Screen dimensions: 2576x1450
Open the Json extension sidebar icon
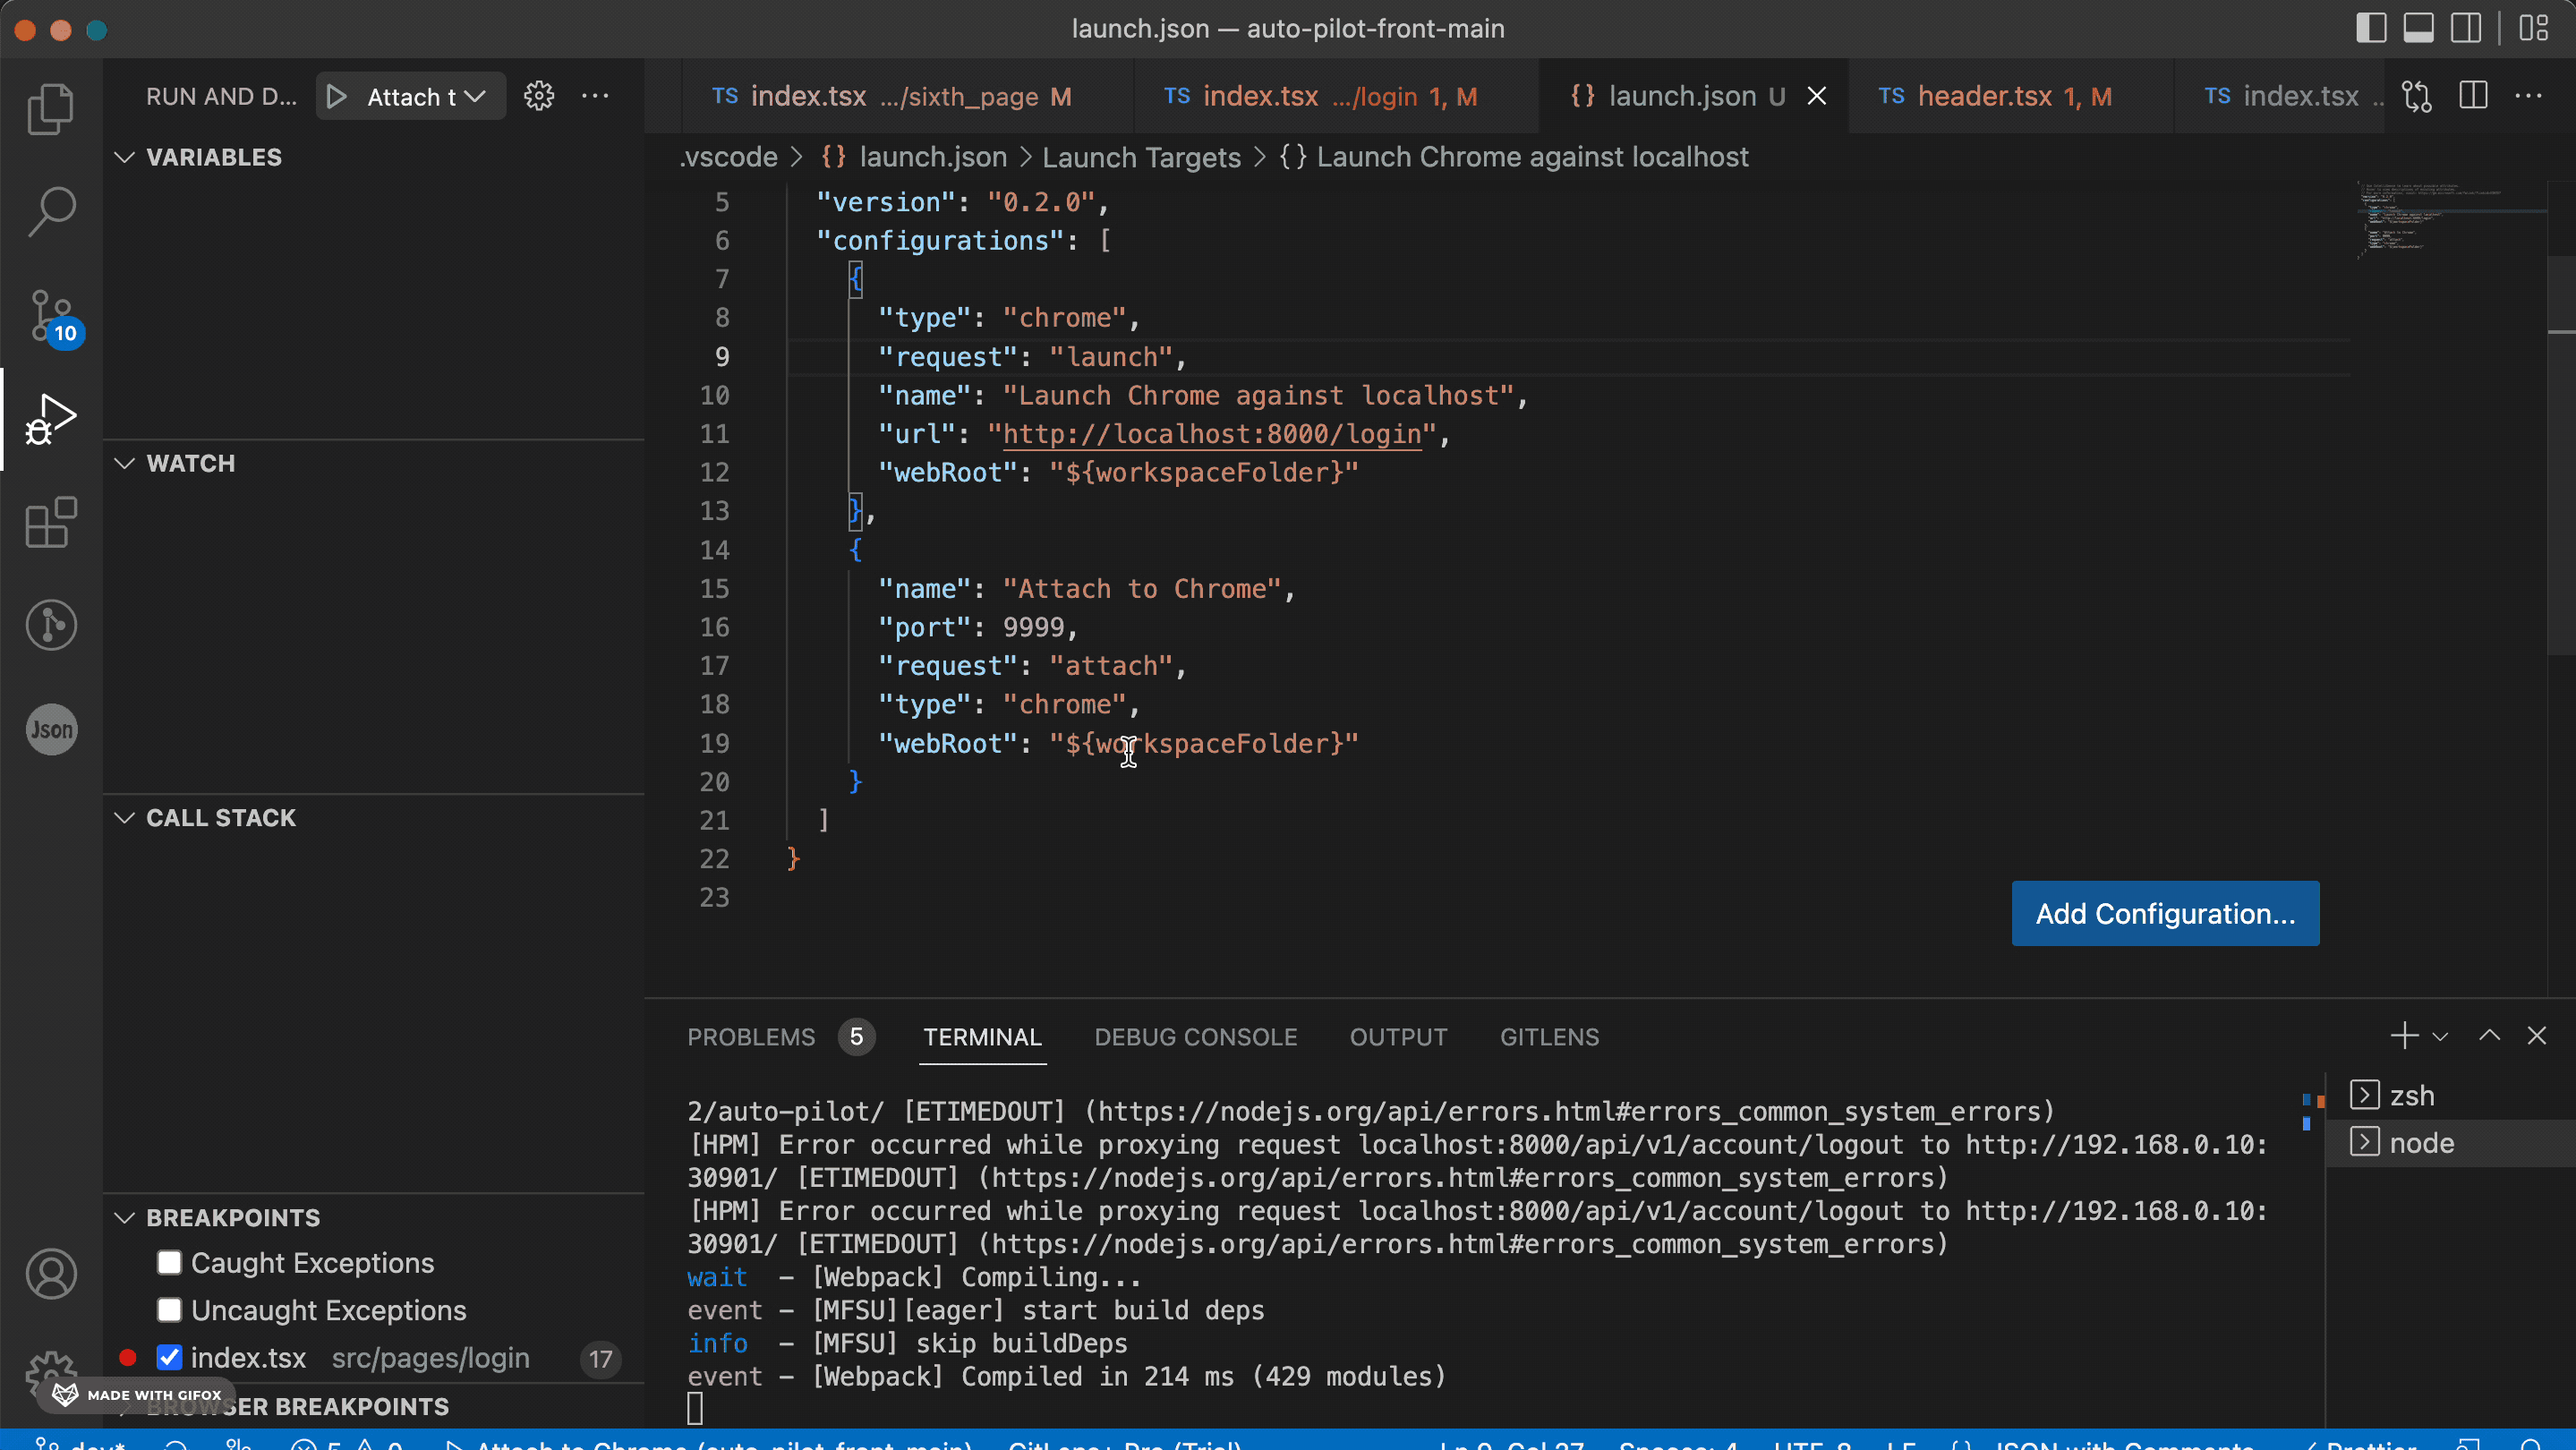coord(50,729)
